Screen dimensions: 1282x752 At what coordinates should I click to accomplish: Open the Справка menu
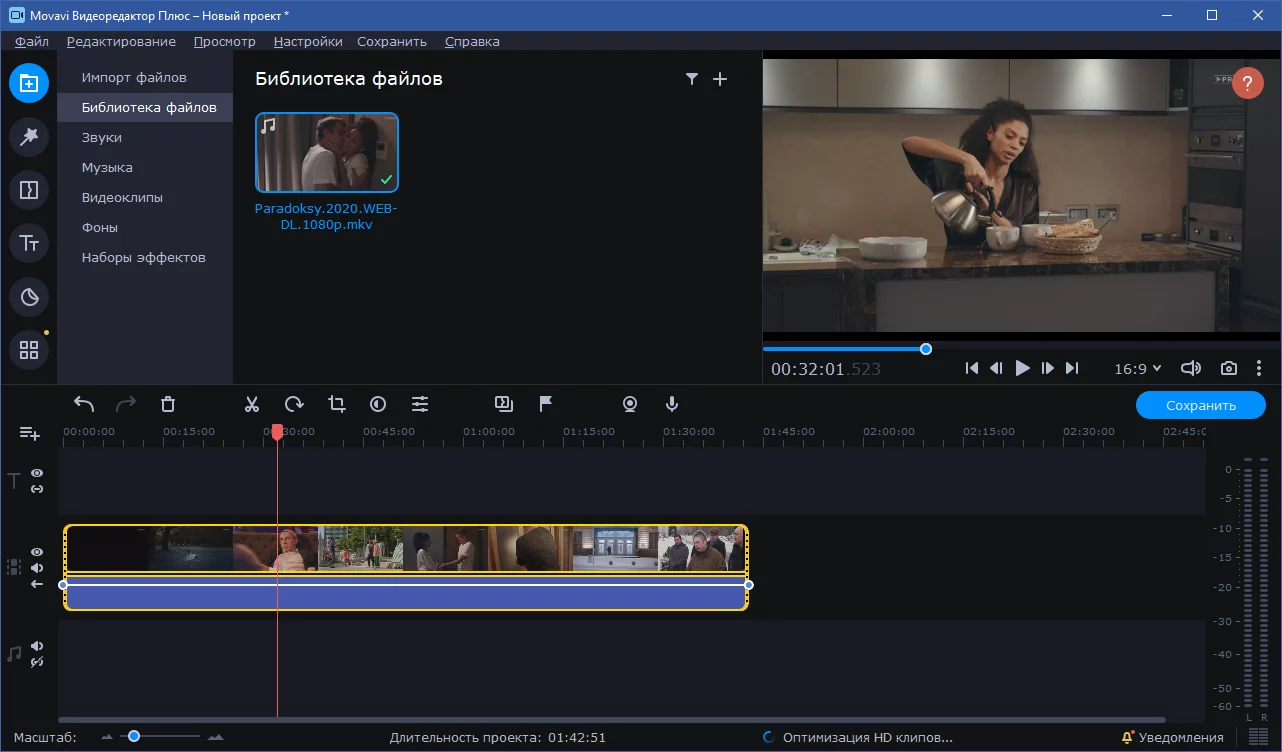[472, 41]
